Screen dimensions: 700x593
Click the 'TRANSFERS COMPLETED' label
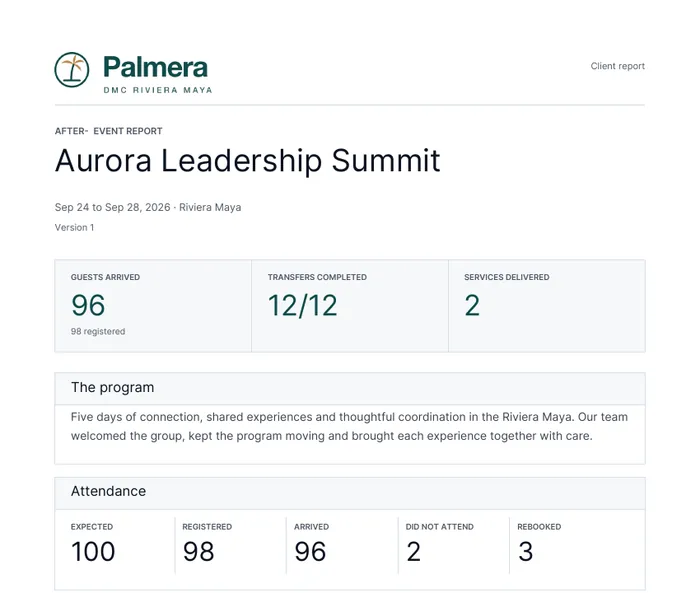click(x=317, y=277)
